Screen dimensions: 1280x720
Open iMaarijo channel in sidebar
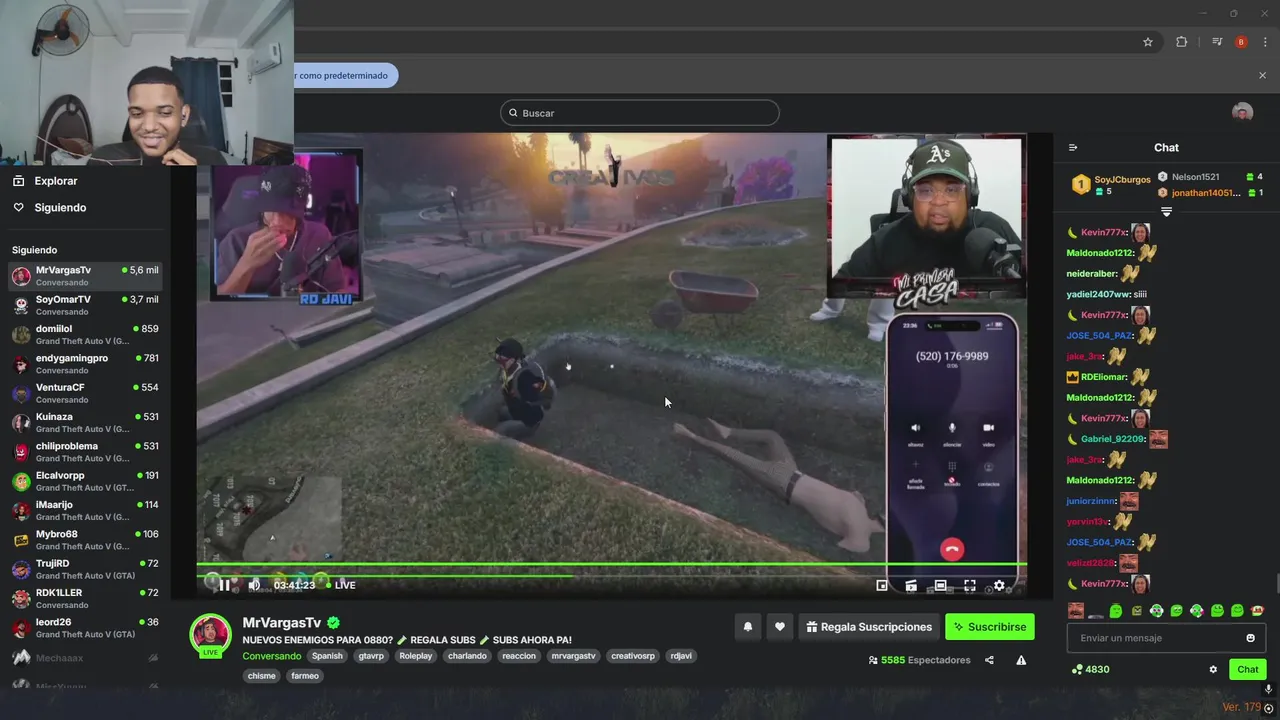pyautogui.click(x=85, y=510)
